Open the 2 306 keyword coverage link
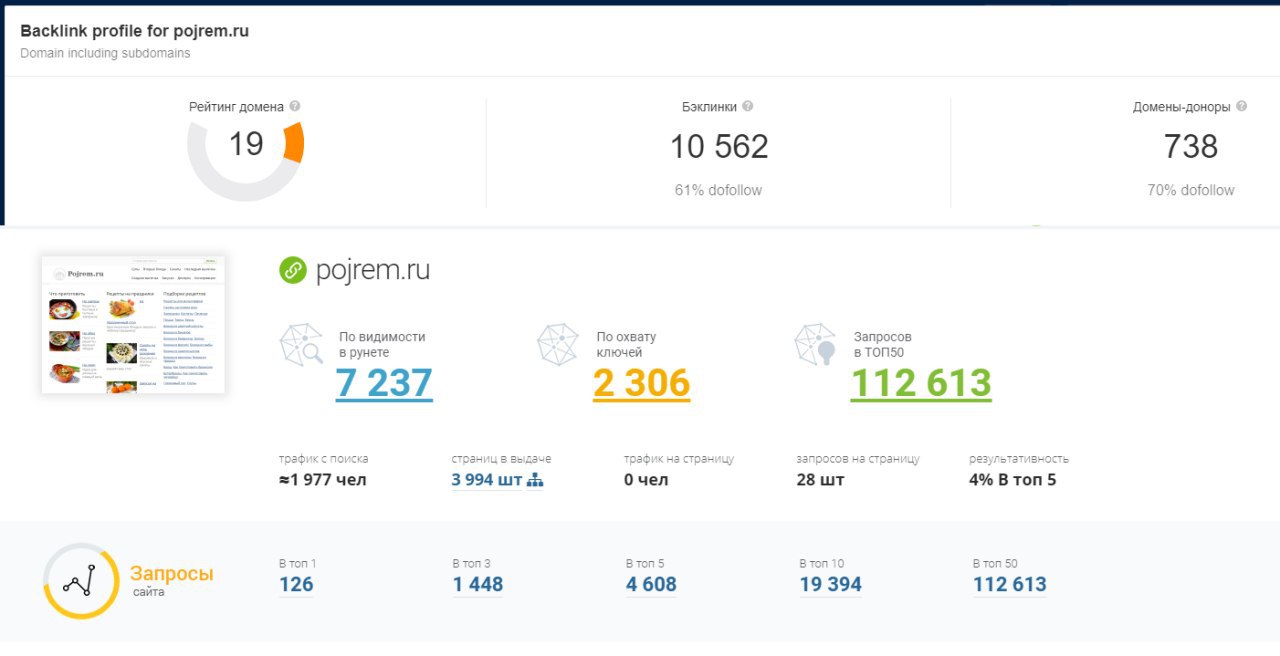This screenshot has height=656, width=1280. coord(641,383)
